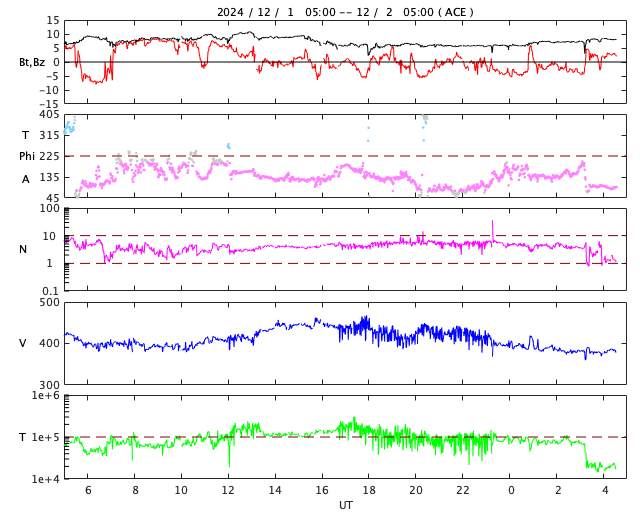This screenshot has width=640, height=512.
Task: Click the '4' hour label on the UT axis
Action: pyautogui.click(x=605, y=490)
